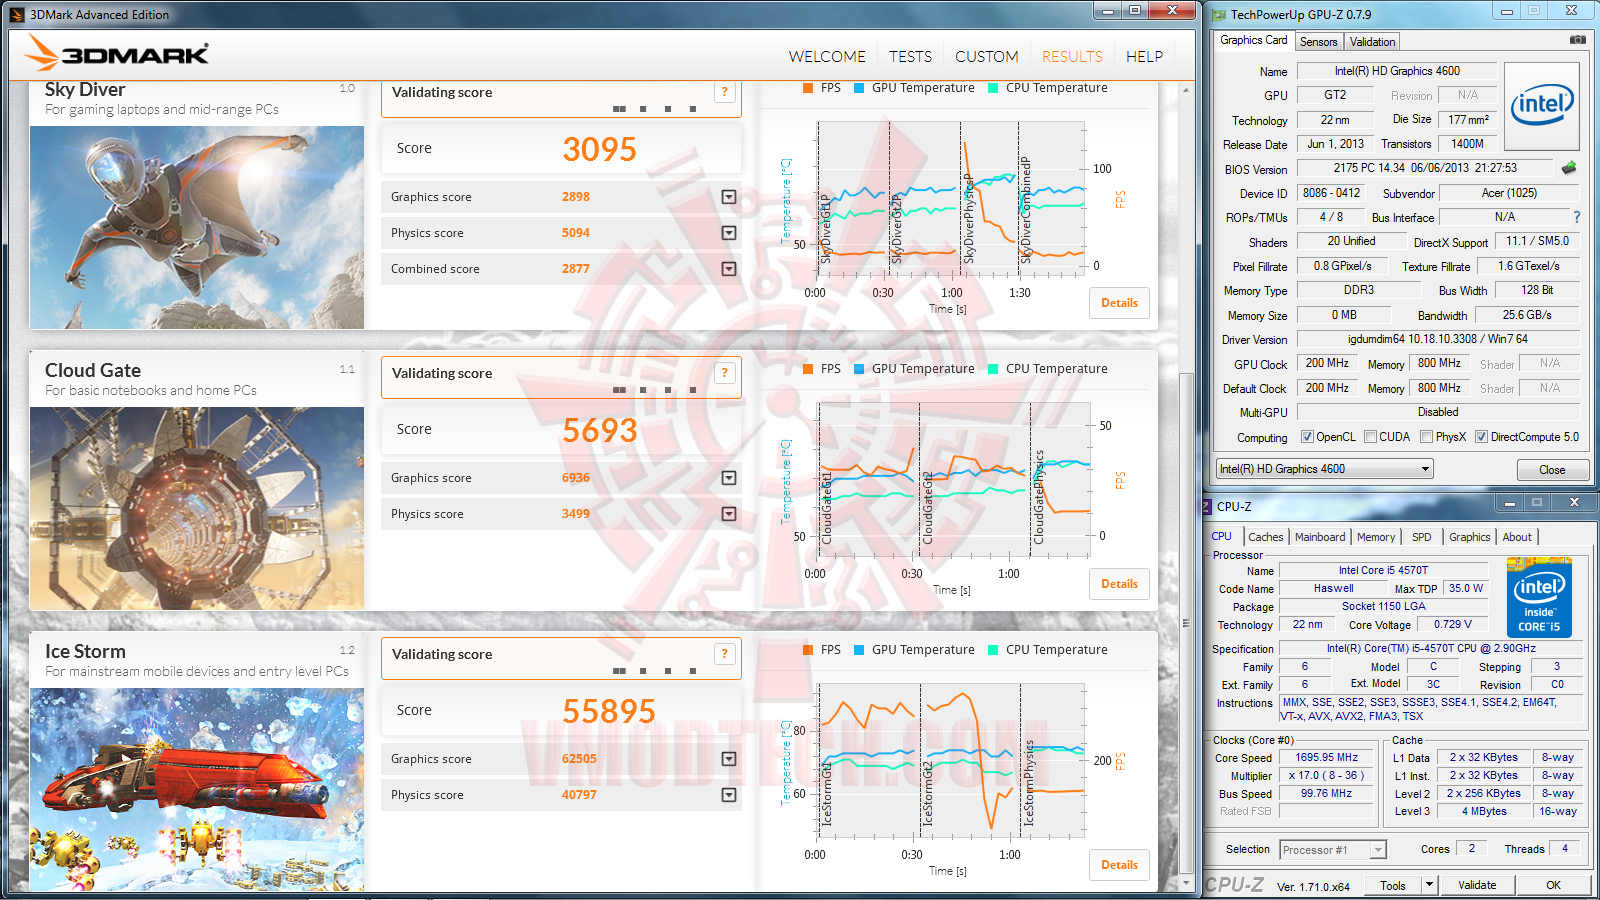Click the Intel logo in GPU-Z
The width and height of the screenshot is (1600, 900).
1541,106
